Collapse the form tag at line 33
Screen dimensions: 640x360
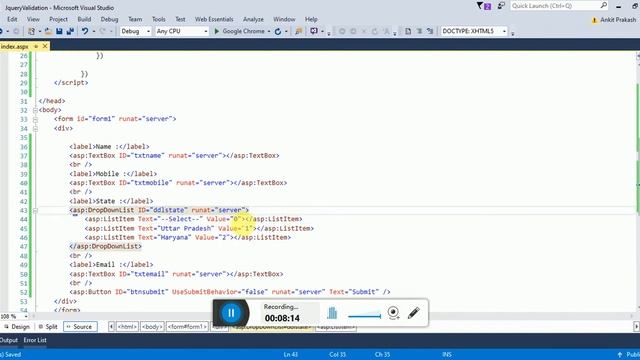(x=35, y=120)
